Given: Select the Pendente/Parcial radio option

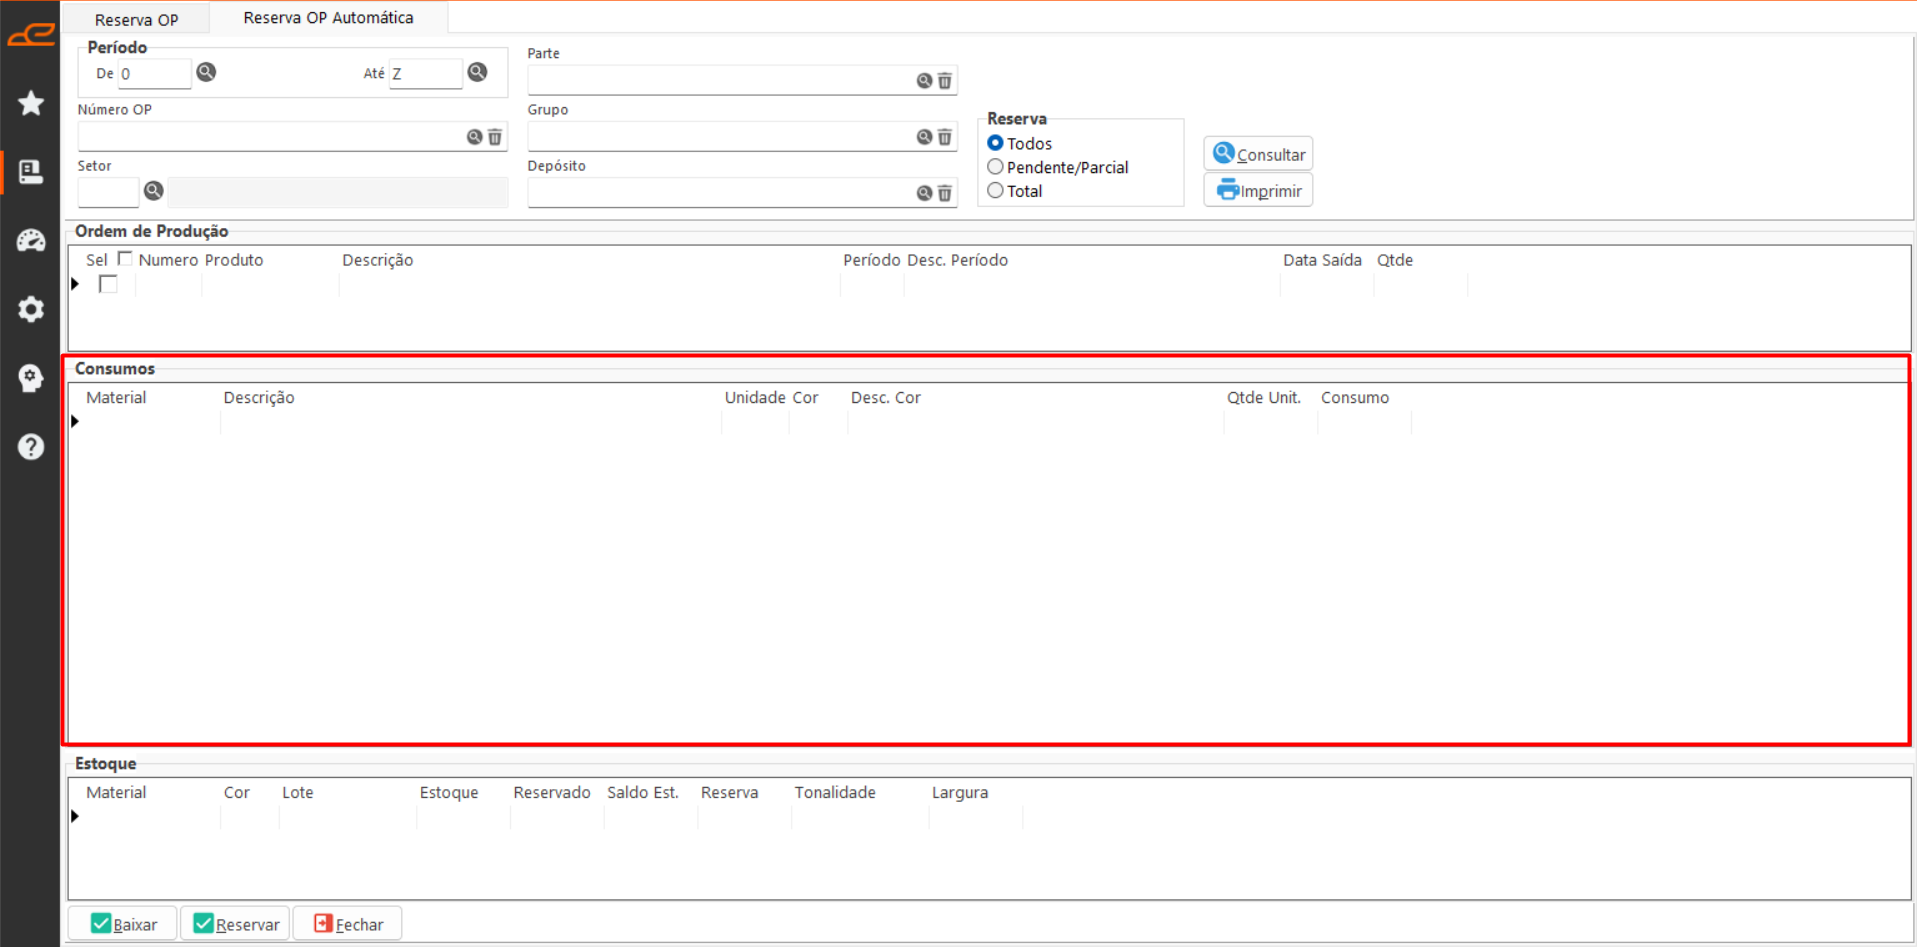Looking at the screenshot, I should coord(995,167).
